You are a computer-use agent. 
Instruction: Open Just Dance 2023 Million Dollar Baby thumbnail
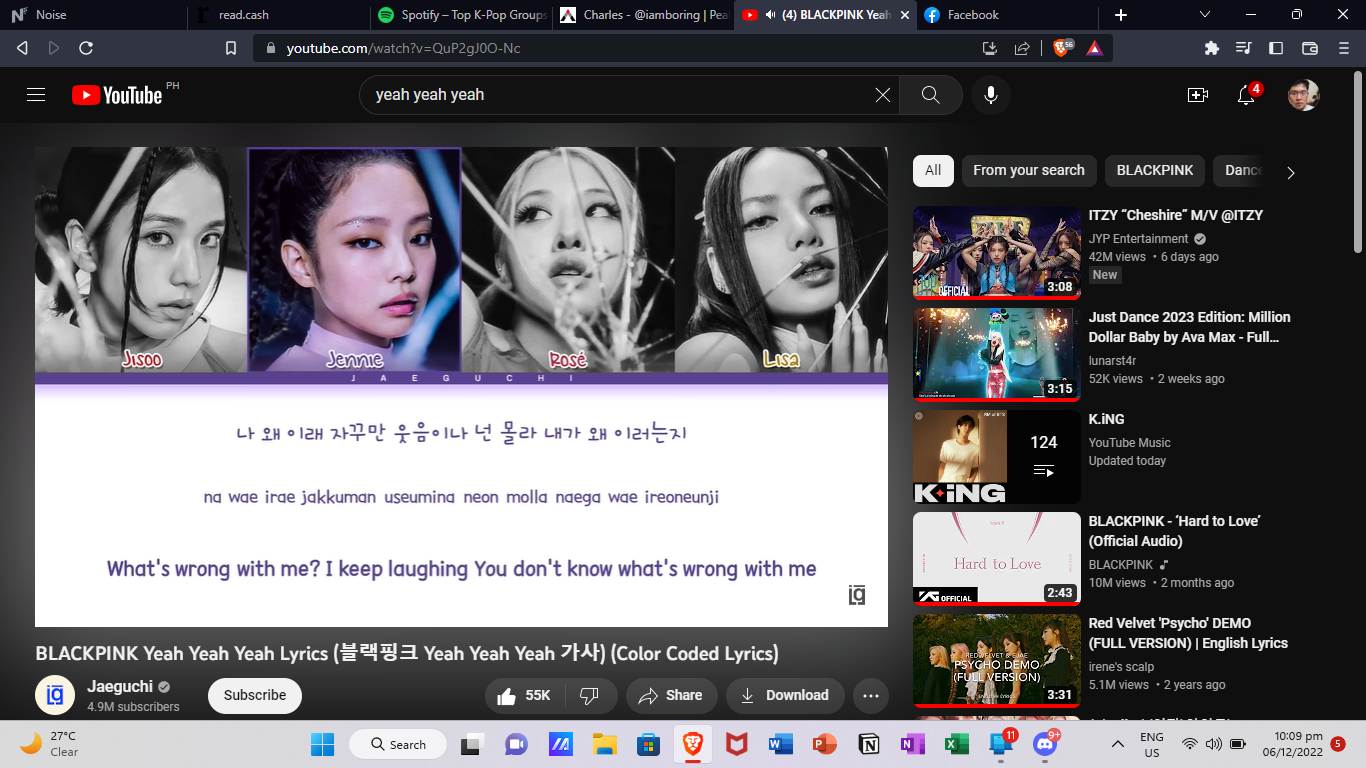(997, 354)
